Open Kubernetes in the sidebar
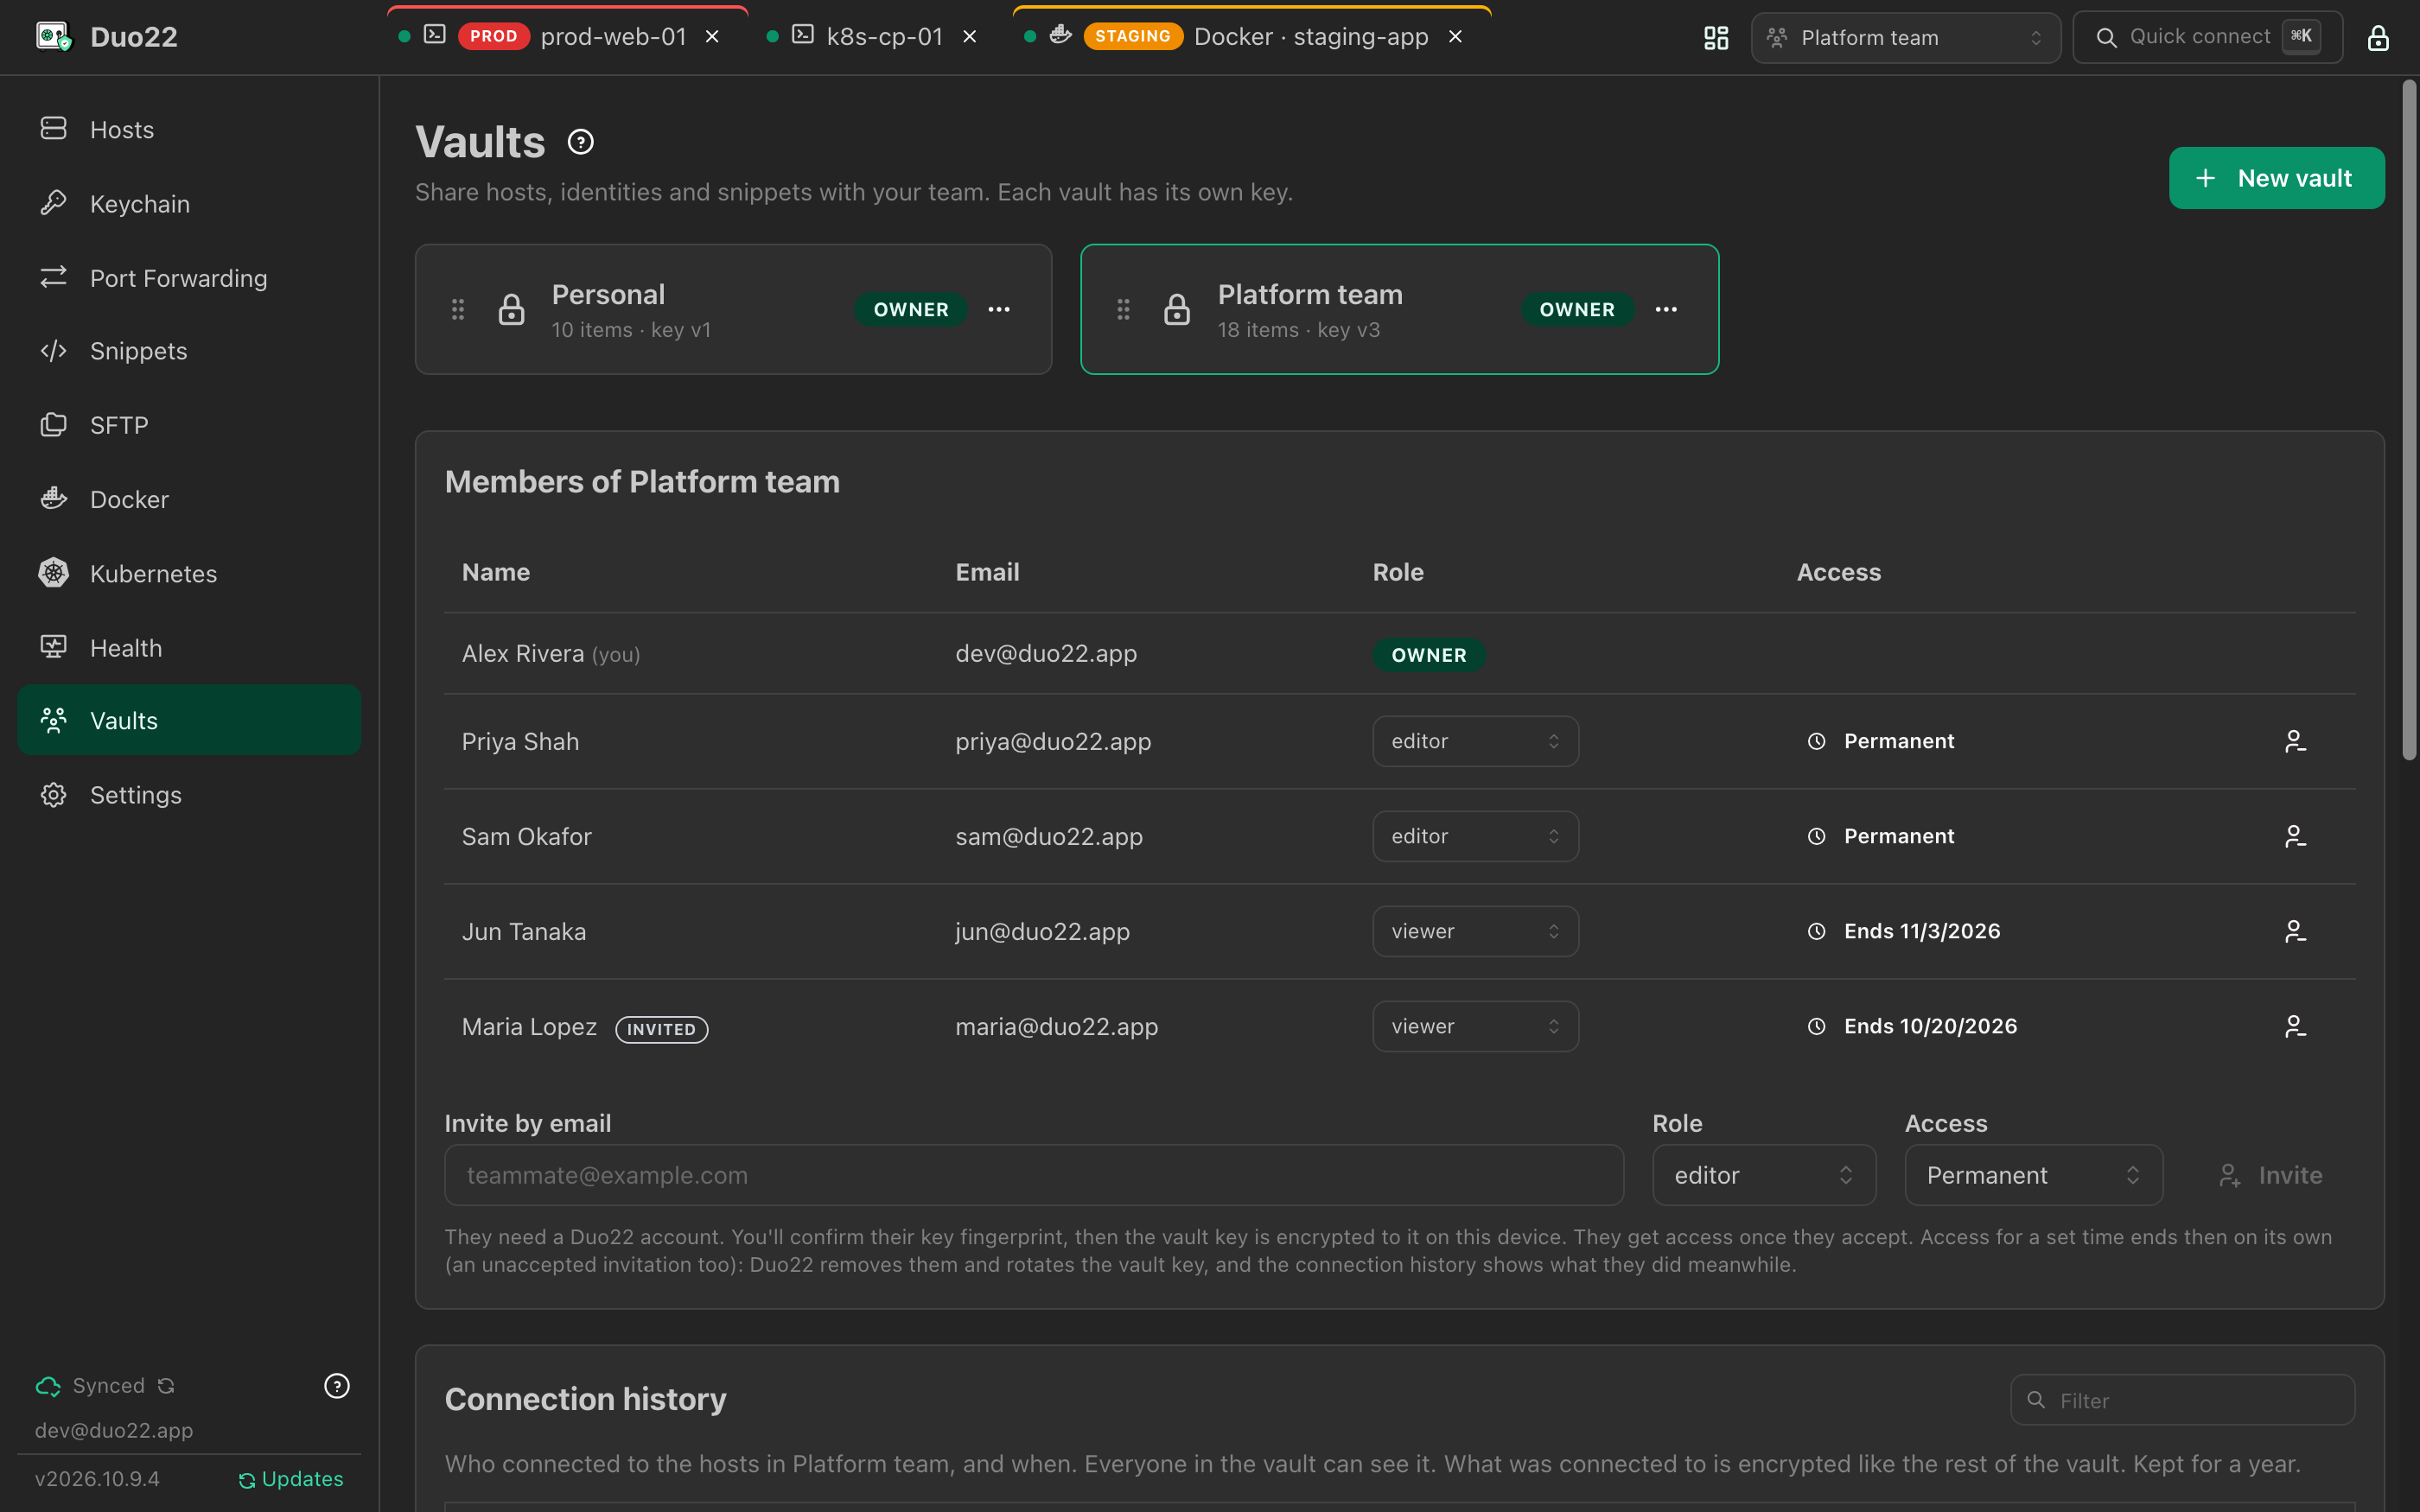 point(189,574)
